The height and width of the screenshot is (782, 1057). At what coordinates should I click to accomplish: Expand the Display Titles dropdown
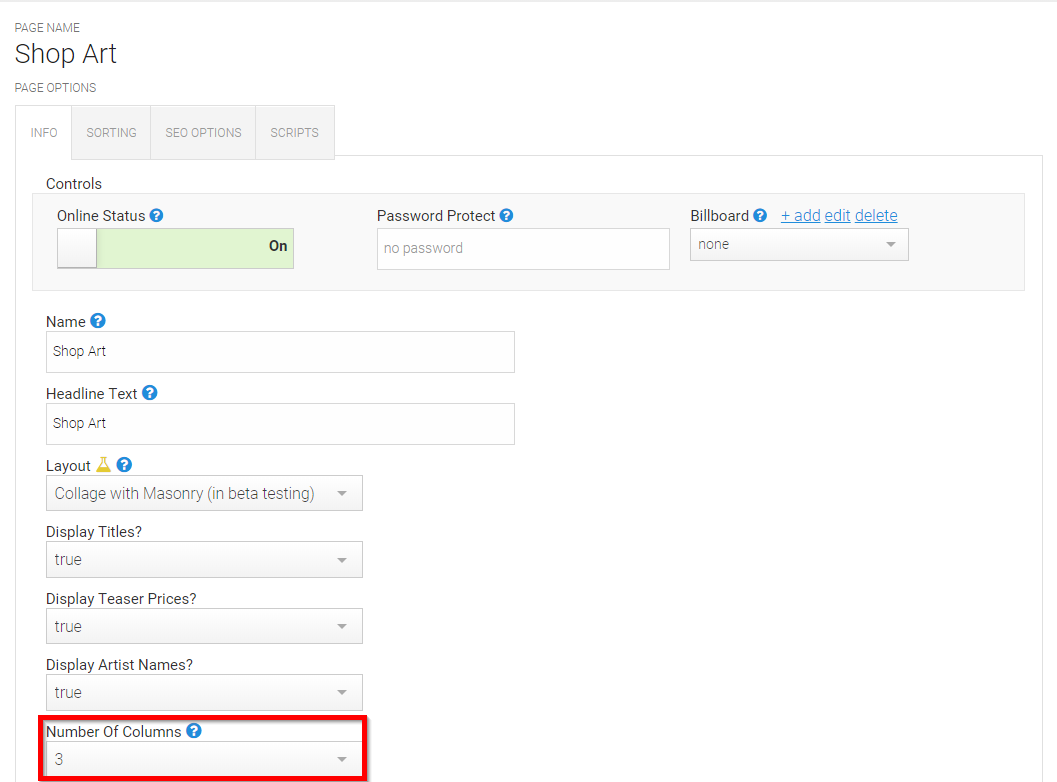click(x=204, y=560)
